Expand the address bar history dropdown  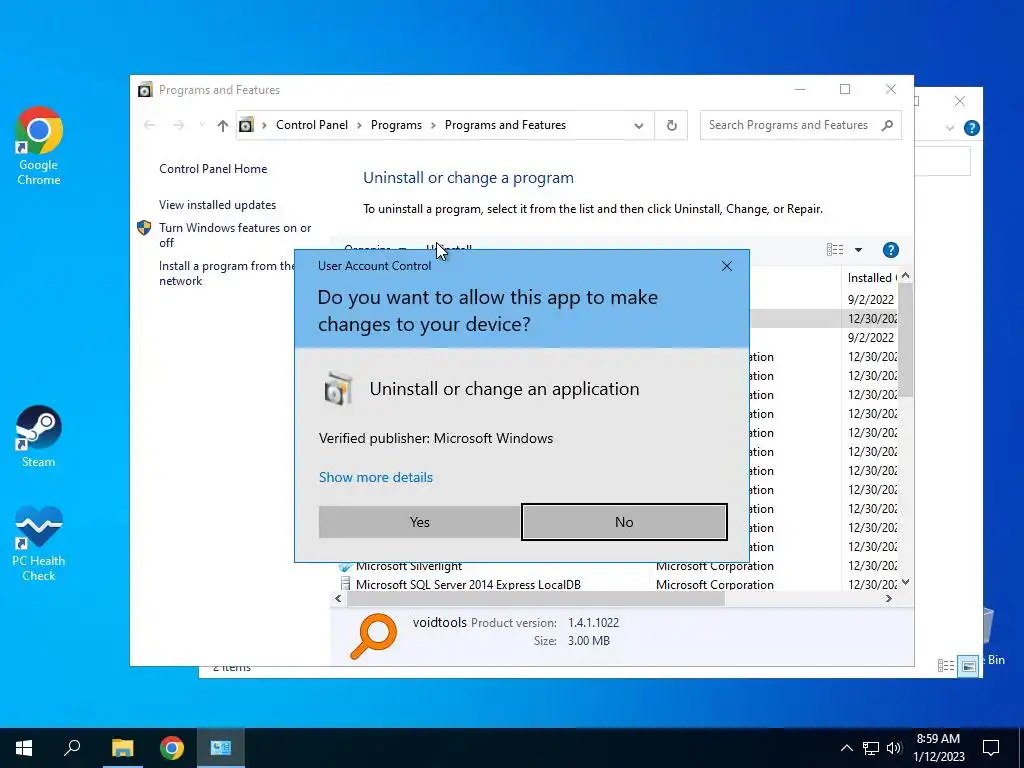[x=639, y=125]
